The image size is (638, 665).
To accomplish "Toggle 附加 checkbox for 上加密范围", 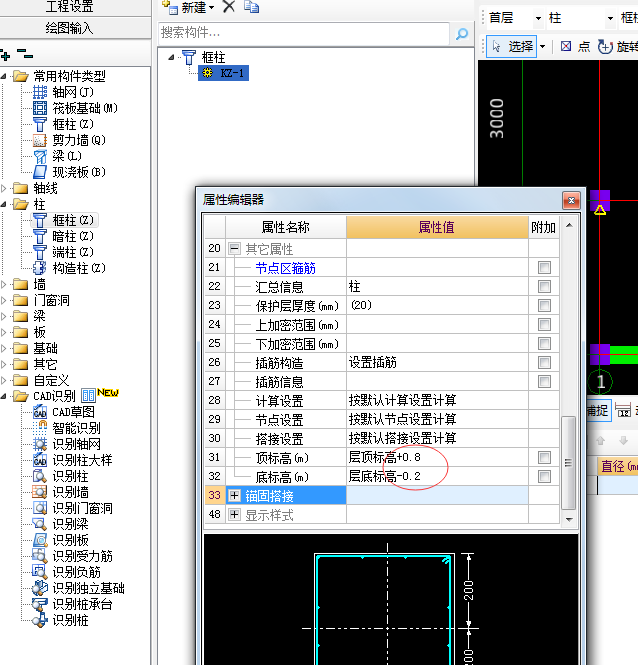I will pyautogui.click(x=544, y=325).
